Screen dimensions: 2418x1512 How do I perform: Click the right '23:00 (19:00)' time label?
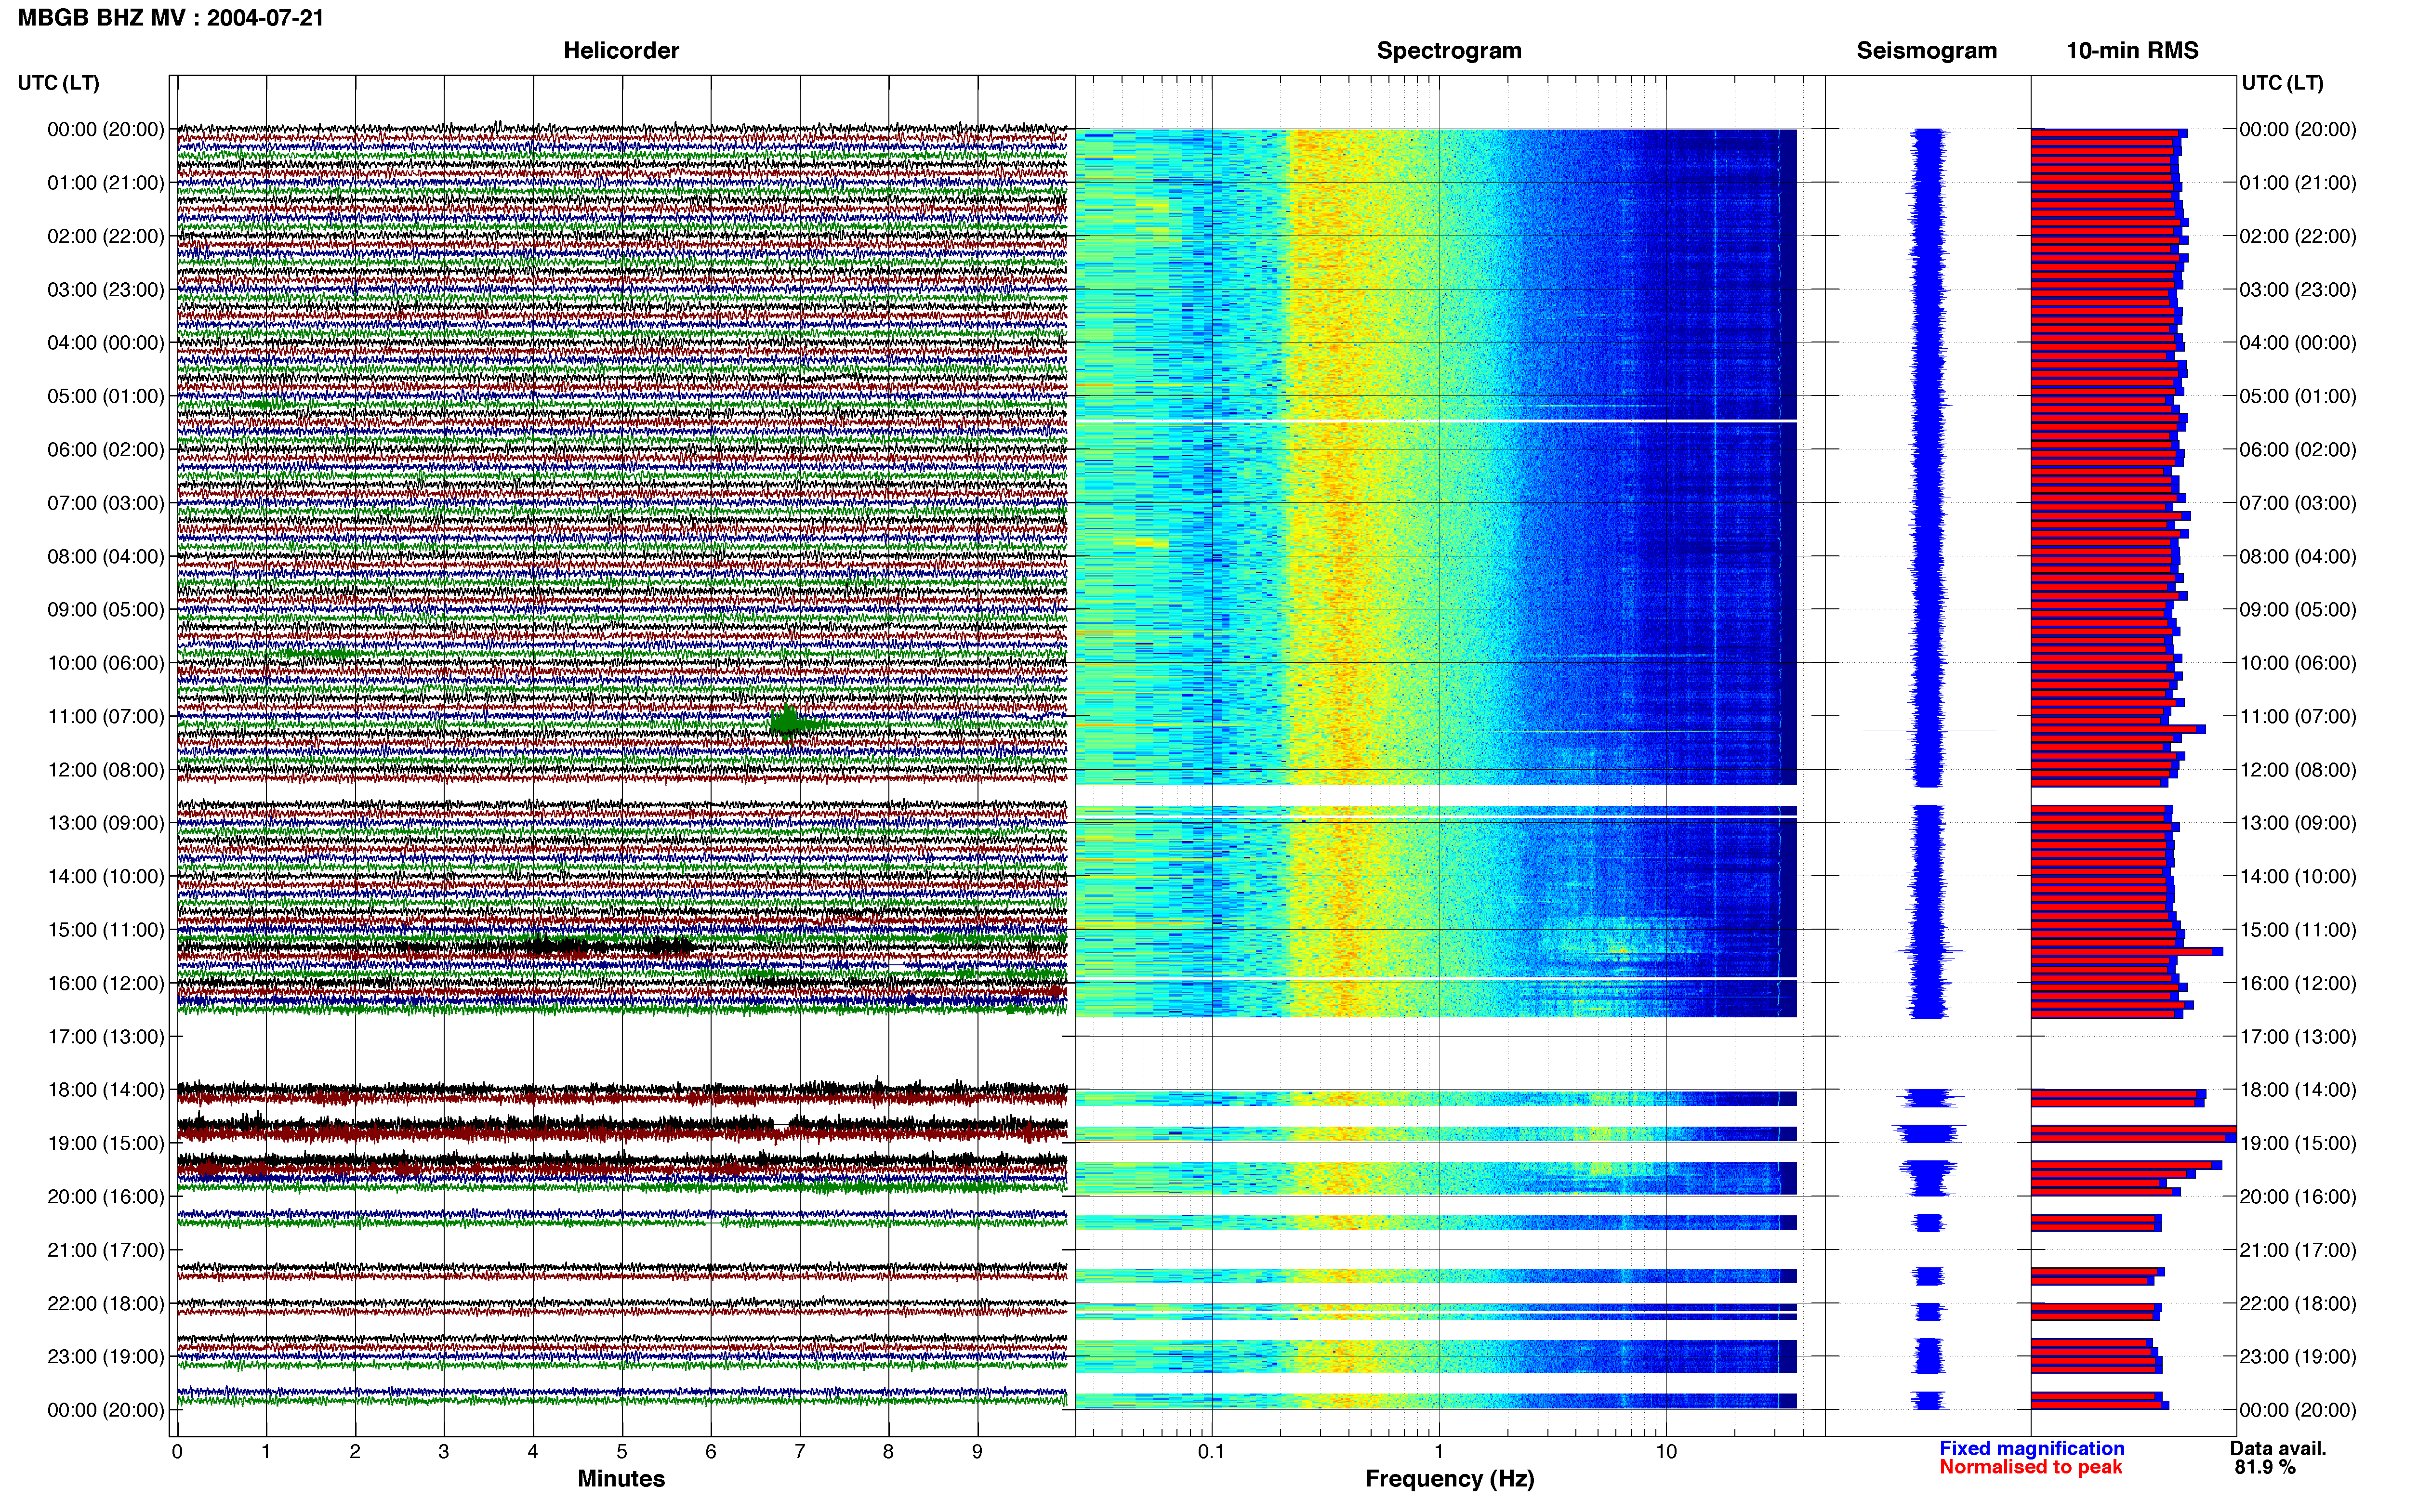(2298, 1356)
